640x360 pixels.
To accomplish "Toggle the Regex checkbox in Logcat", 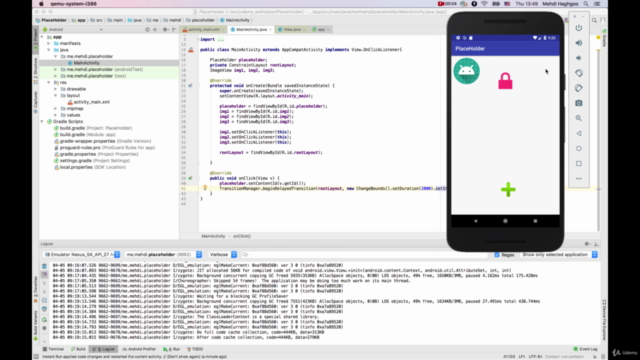I will [497, 255].
